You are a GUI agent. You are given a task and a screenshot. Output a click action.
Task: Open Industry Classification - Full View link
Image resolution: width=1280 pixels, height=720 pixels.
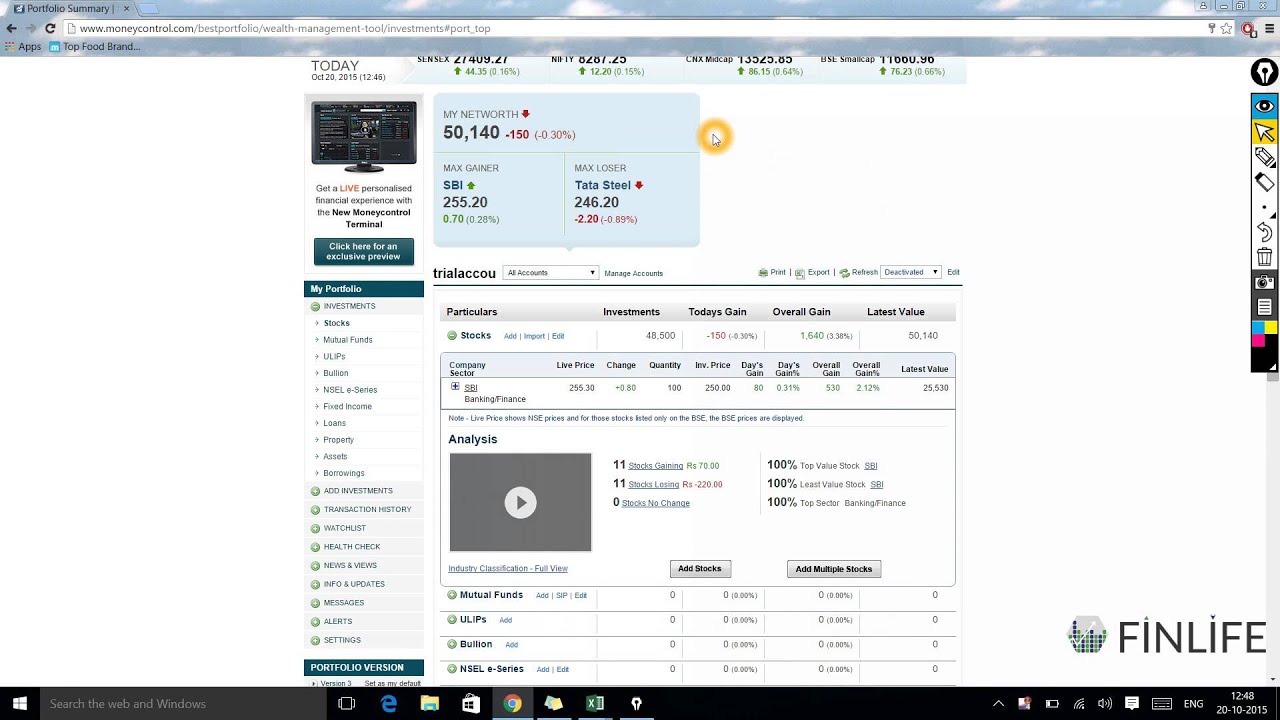pyautogui.click(x=508, y=569)
